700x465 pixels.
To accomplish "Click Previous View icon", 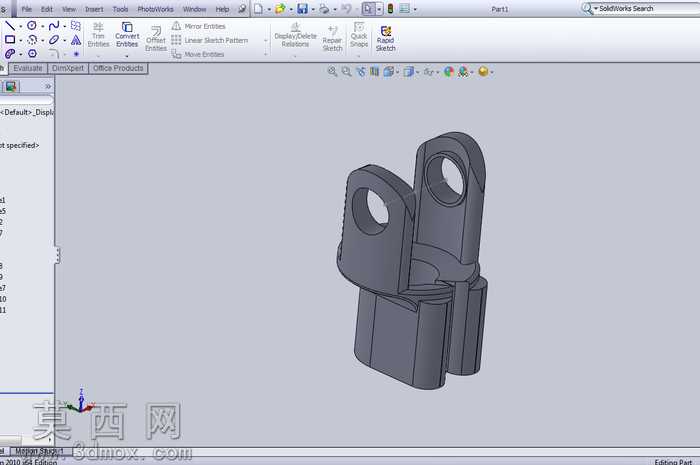I will click(x=361, y=71).
